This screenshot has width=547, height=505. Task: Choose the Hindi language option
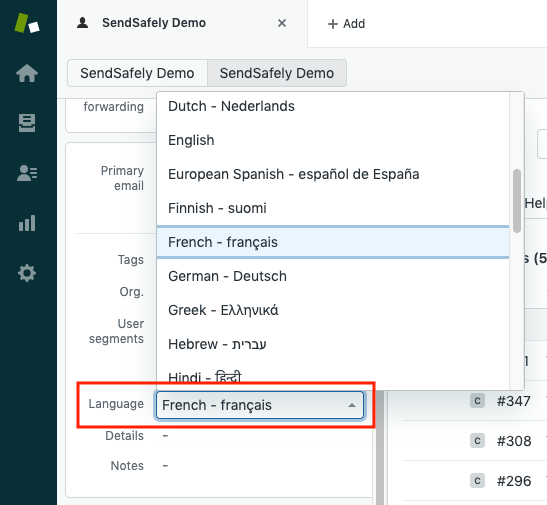[333, 376]
